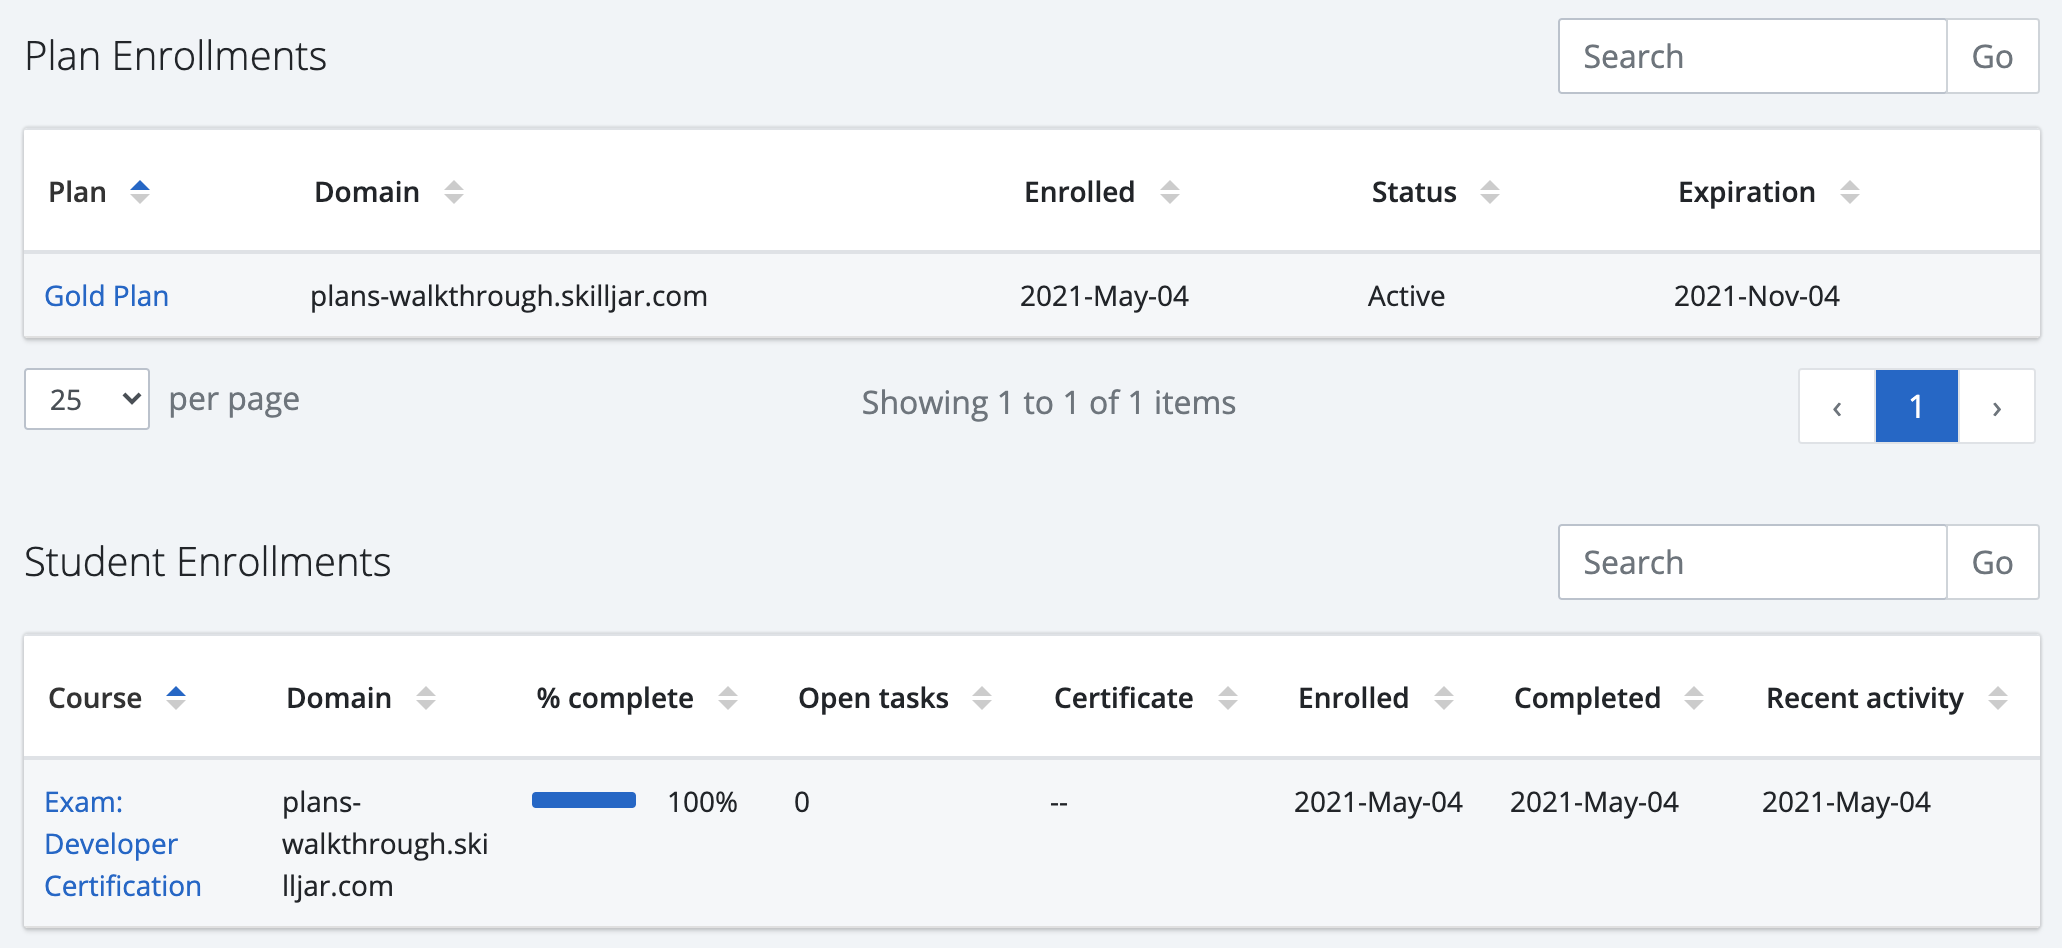The image size is (2062, 948).
Task: Go to next page of plan enrollments
Action: 1996,407
